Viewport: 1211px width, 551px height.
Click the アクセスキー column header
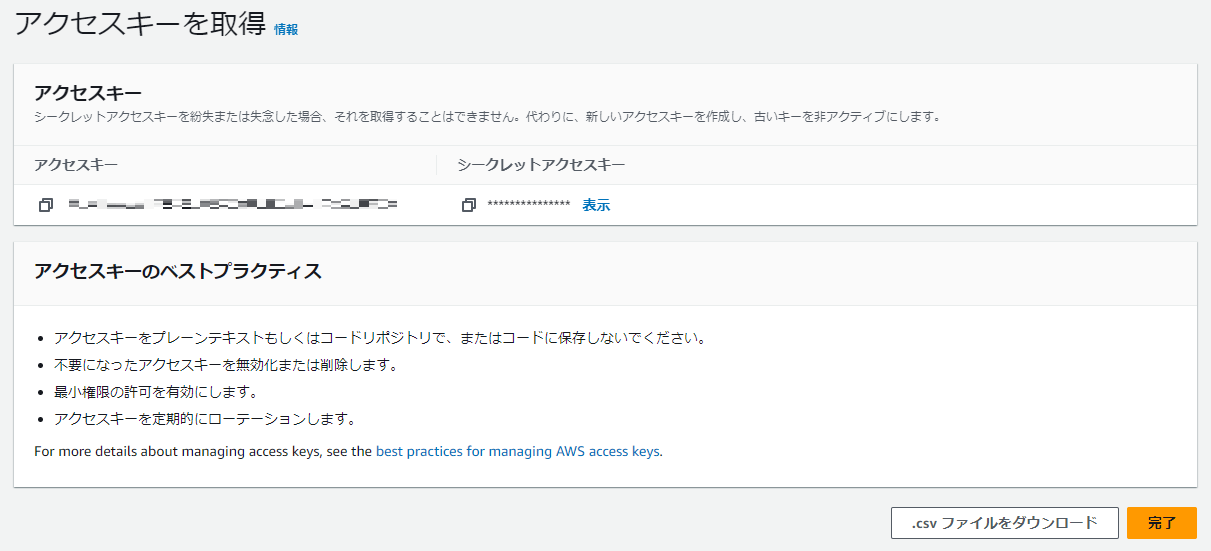point(76,165)
